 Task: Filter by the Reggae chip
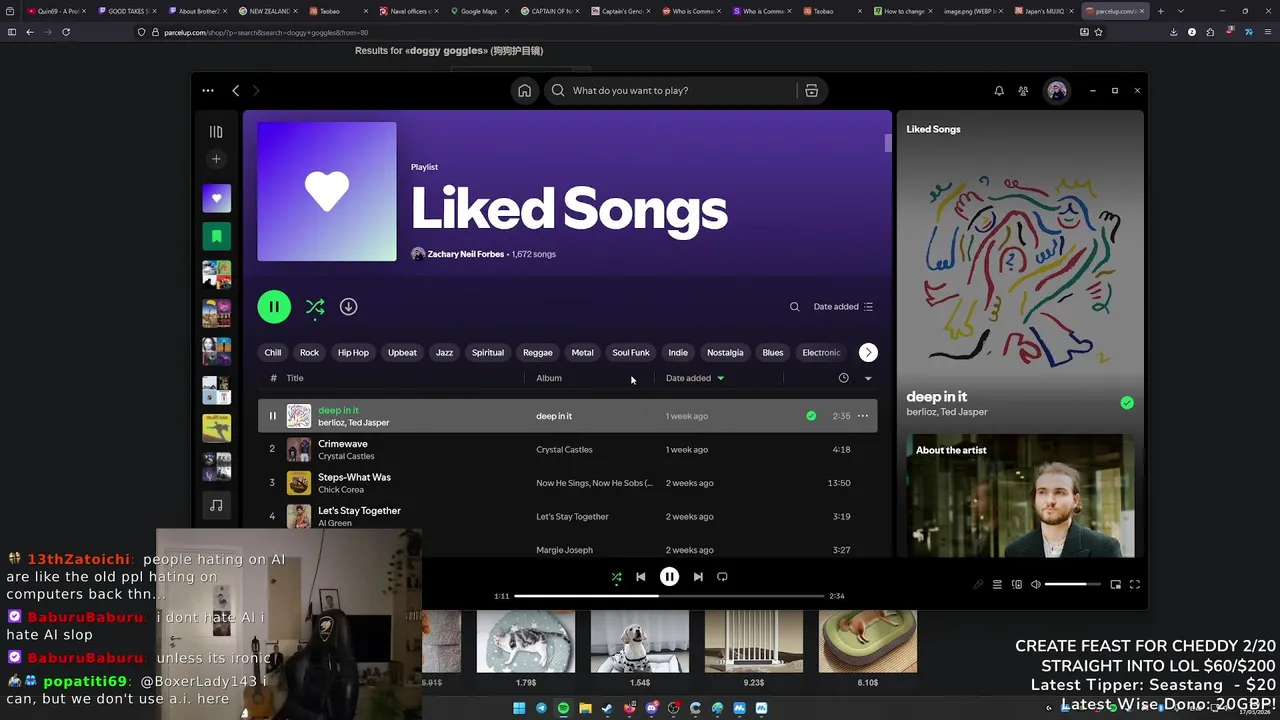tap(537, 352)
